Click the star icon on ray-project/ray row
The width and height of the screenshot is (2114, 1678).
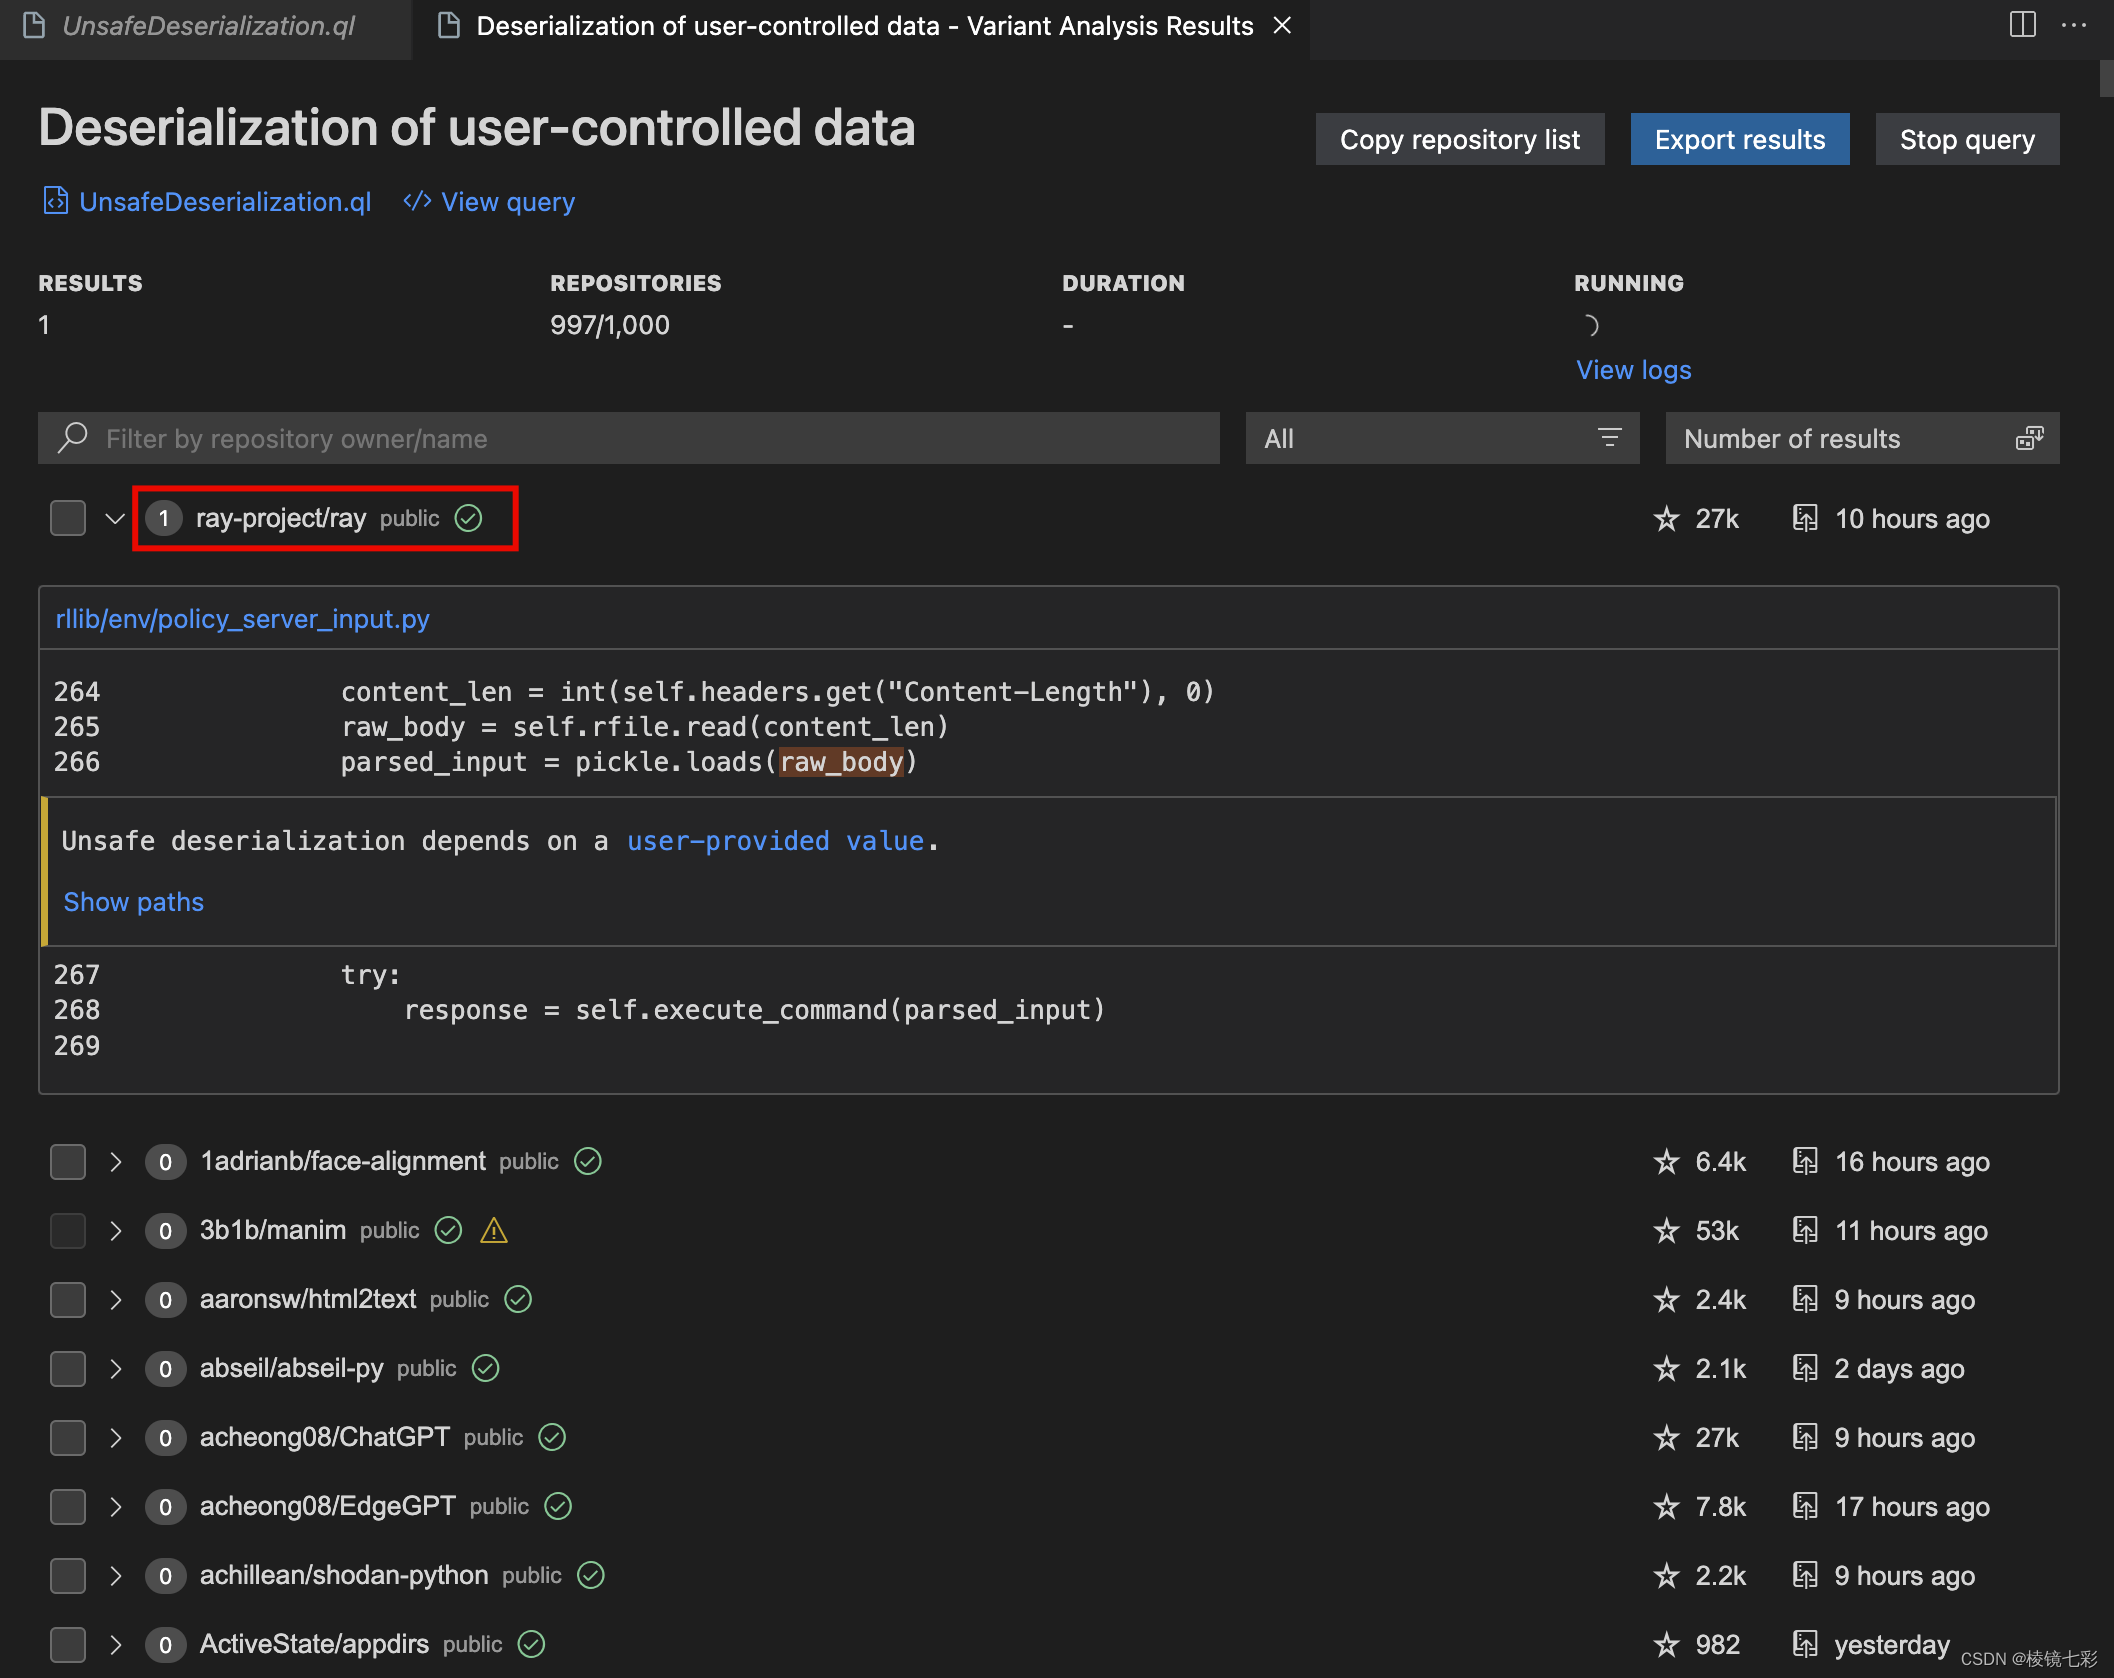[x=1666, y=518]
